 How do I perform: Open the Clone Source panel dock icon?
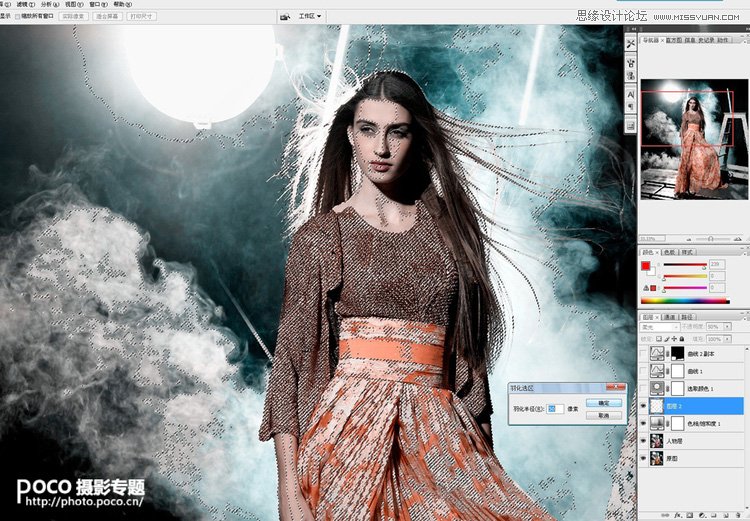pyautogui.click(x=631, y=75)
